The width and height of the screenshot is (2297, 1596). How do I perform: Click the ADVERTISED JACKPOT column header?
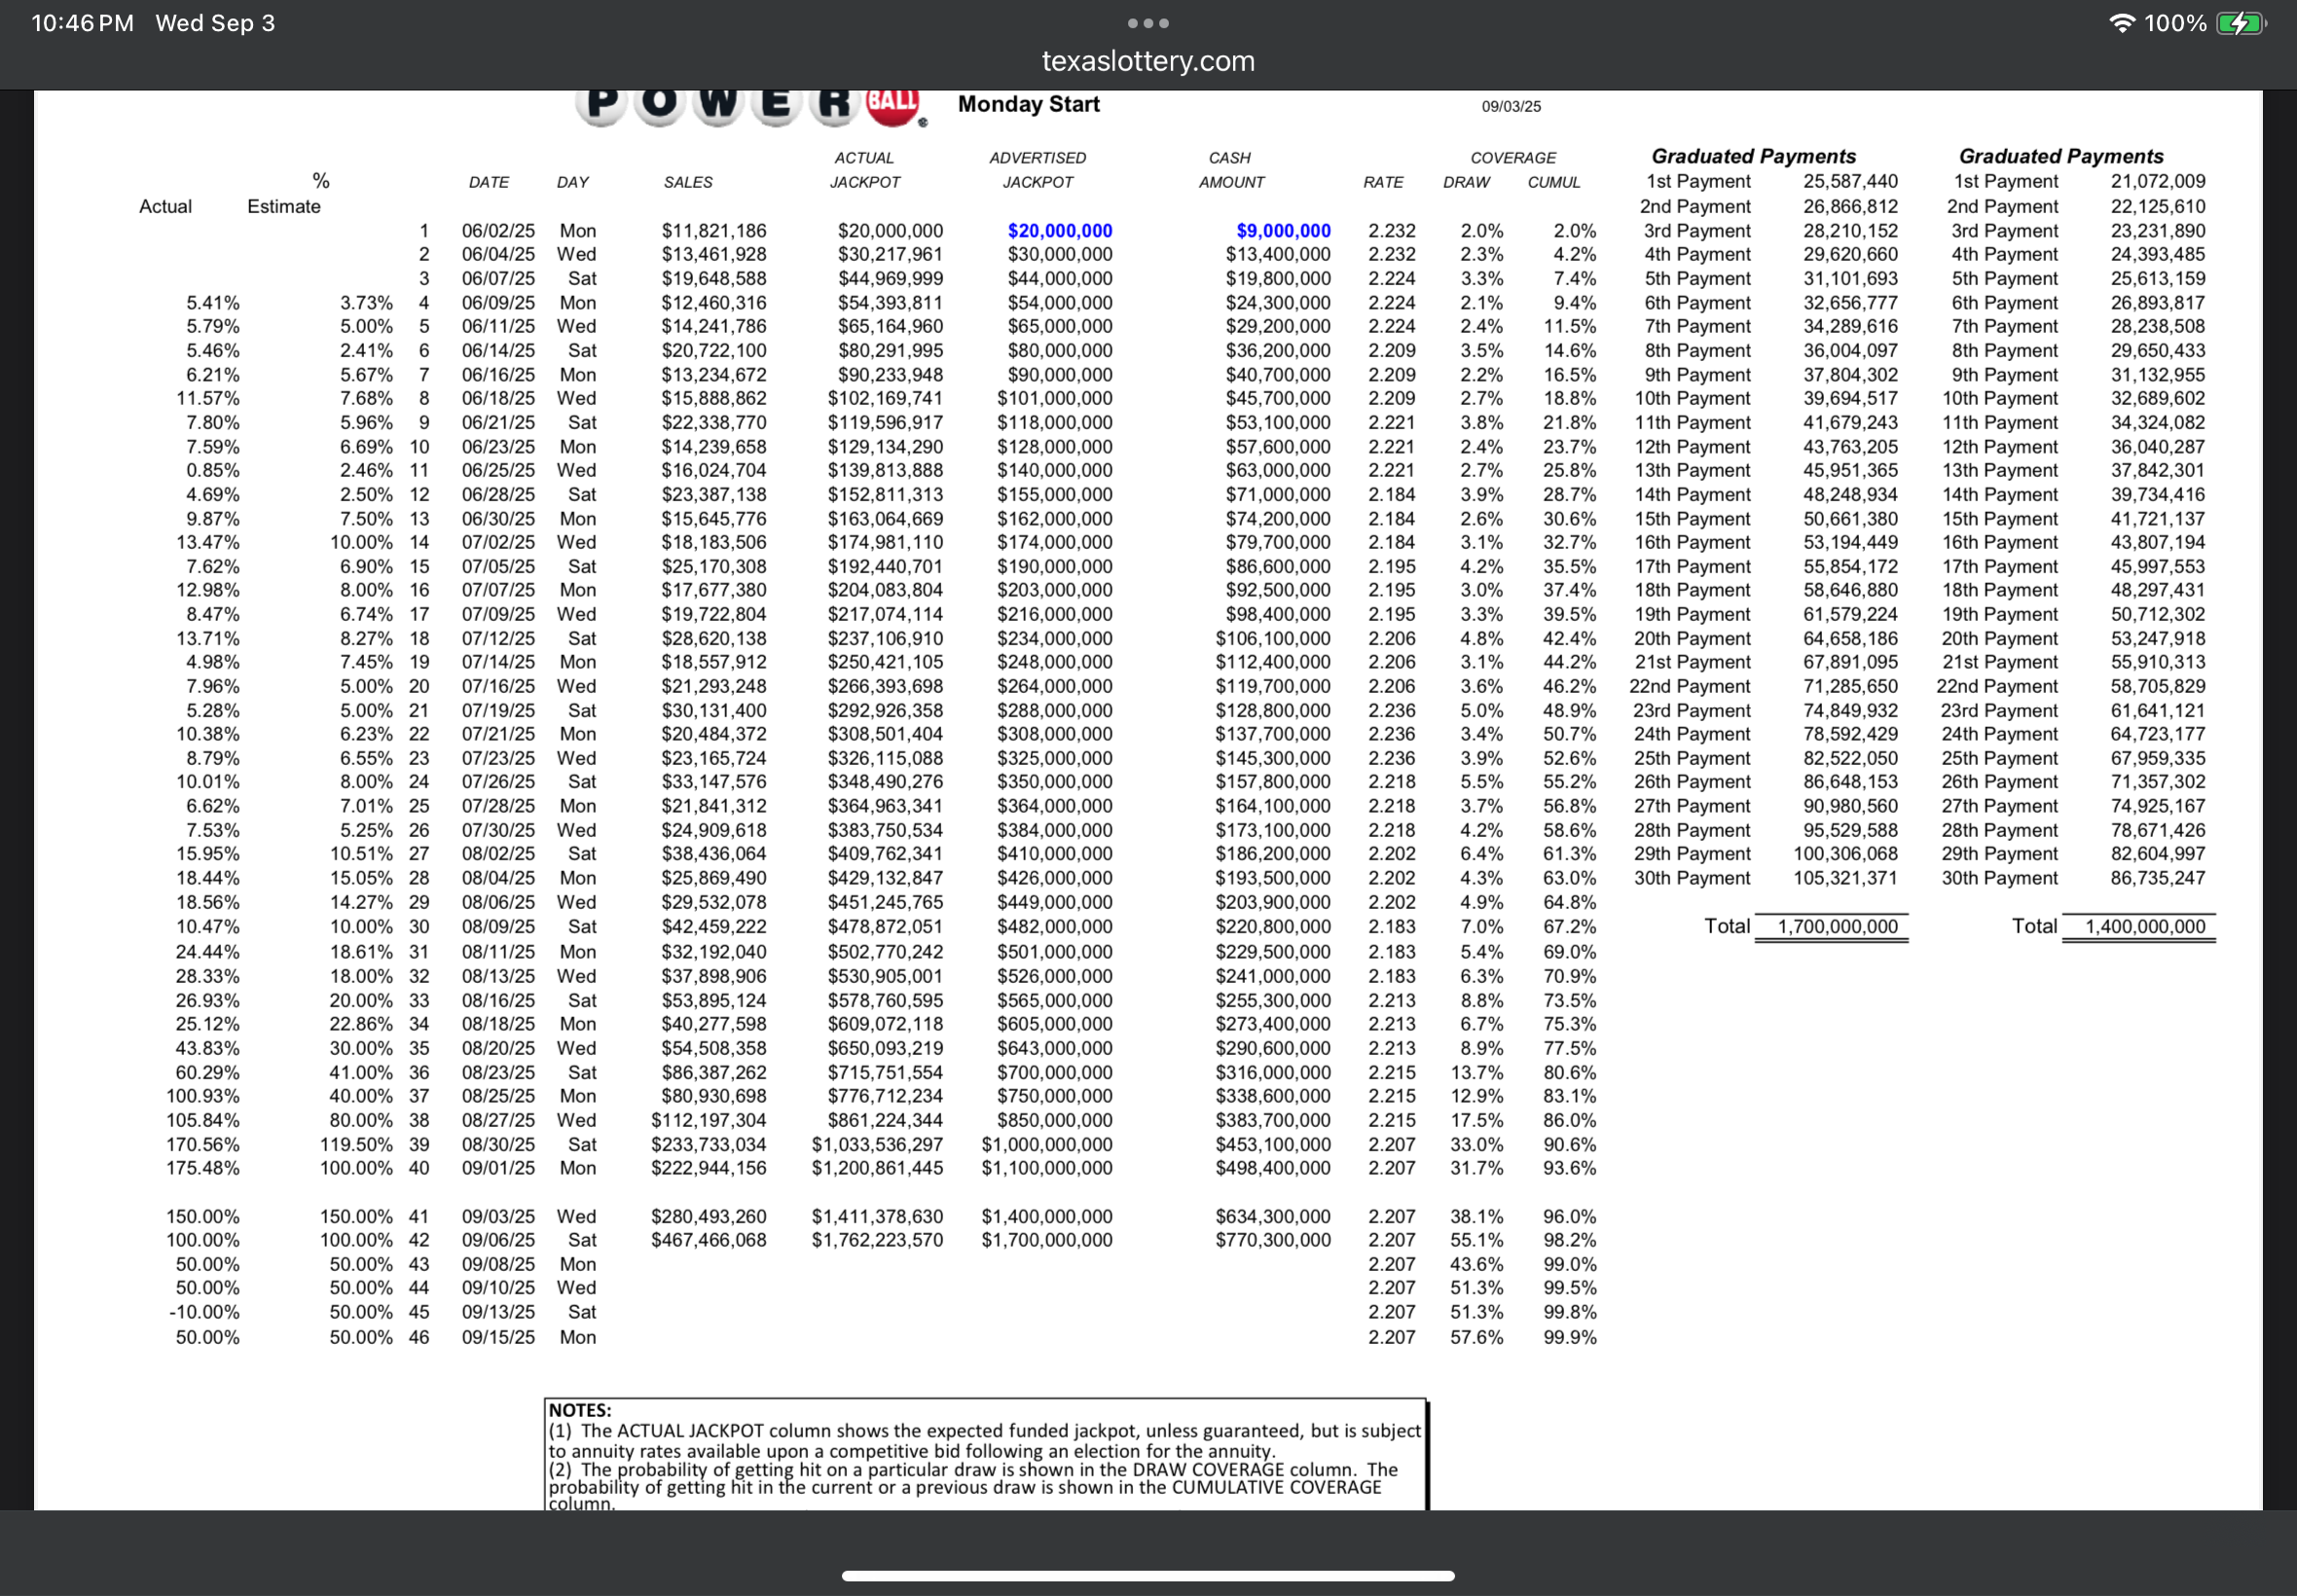1037,170
